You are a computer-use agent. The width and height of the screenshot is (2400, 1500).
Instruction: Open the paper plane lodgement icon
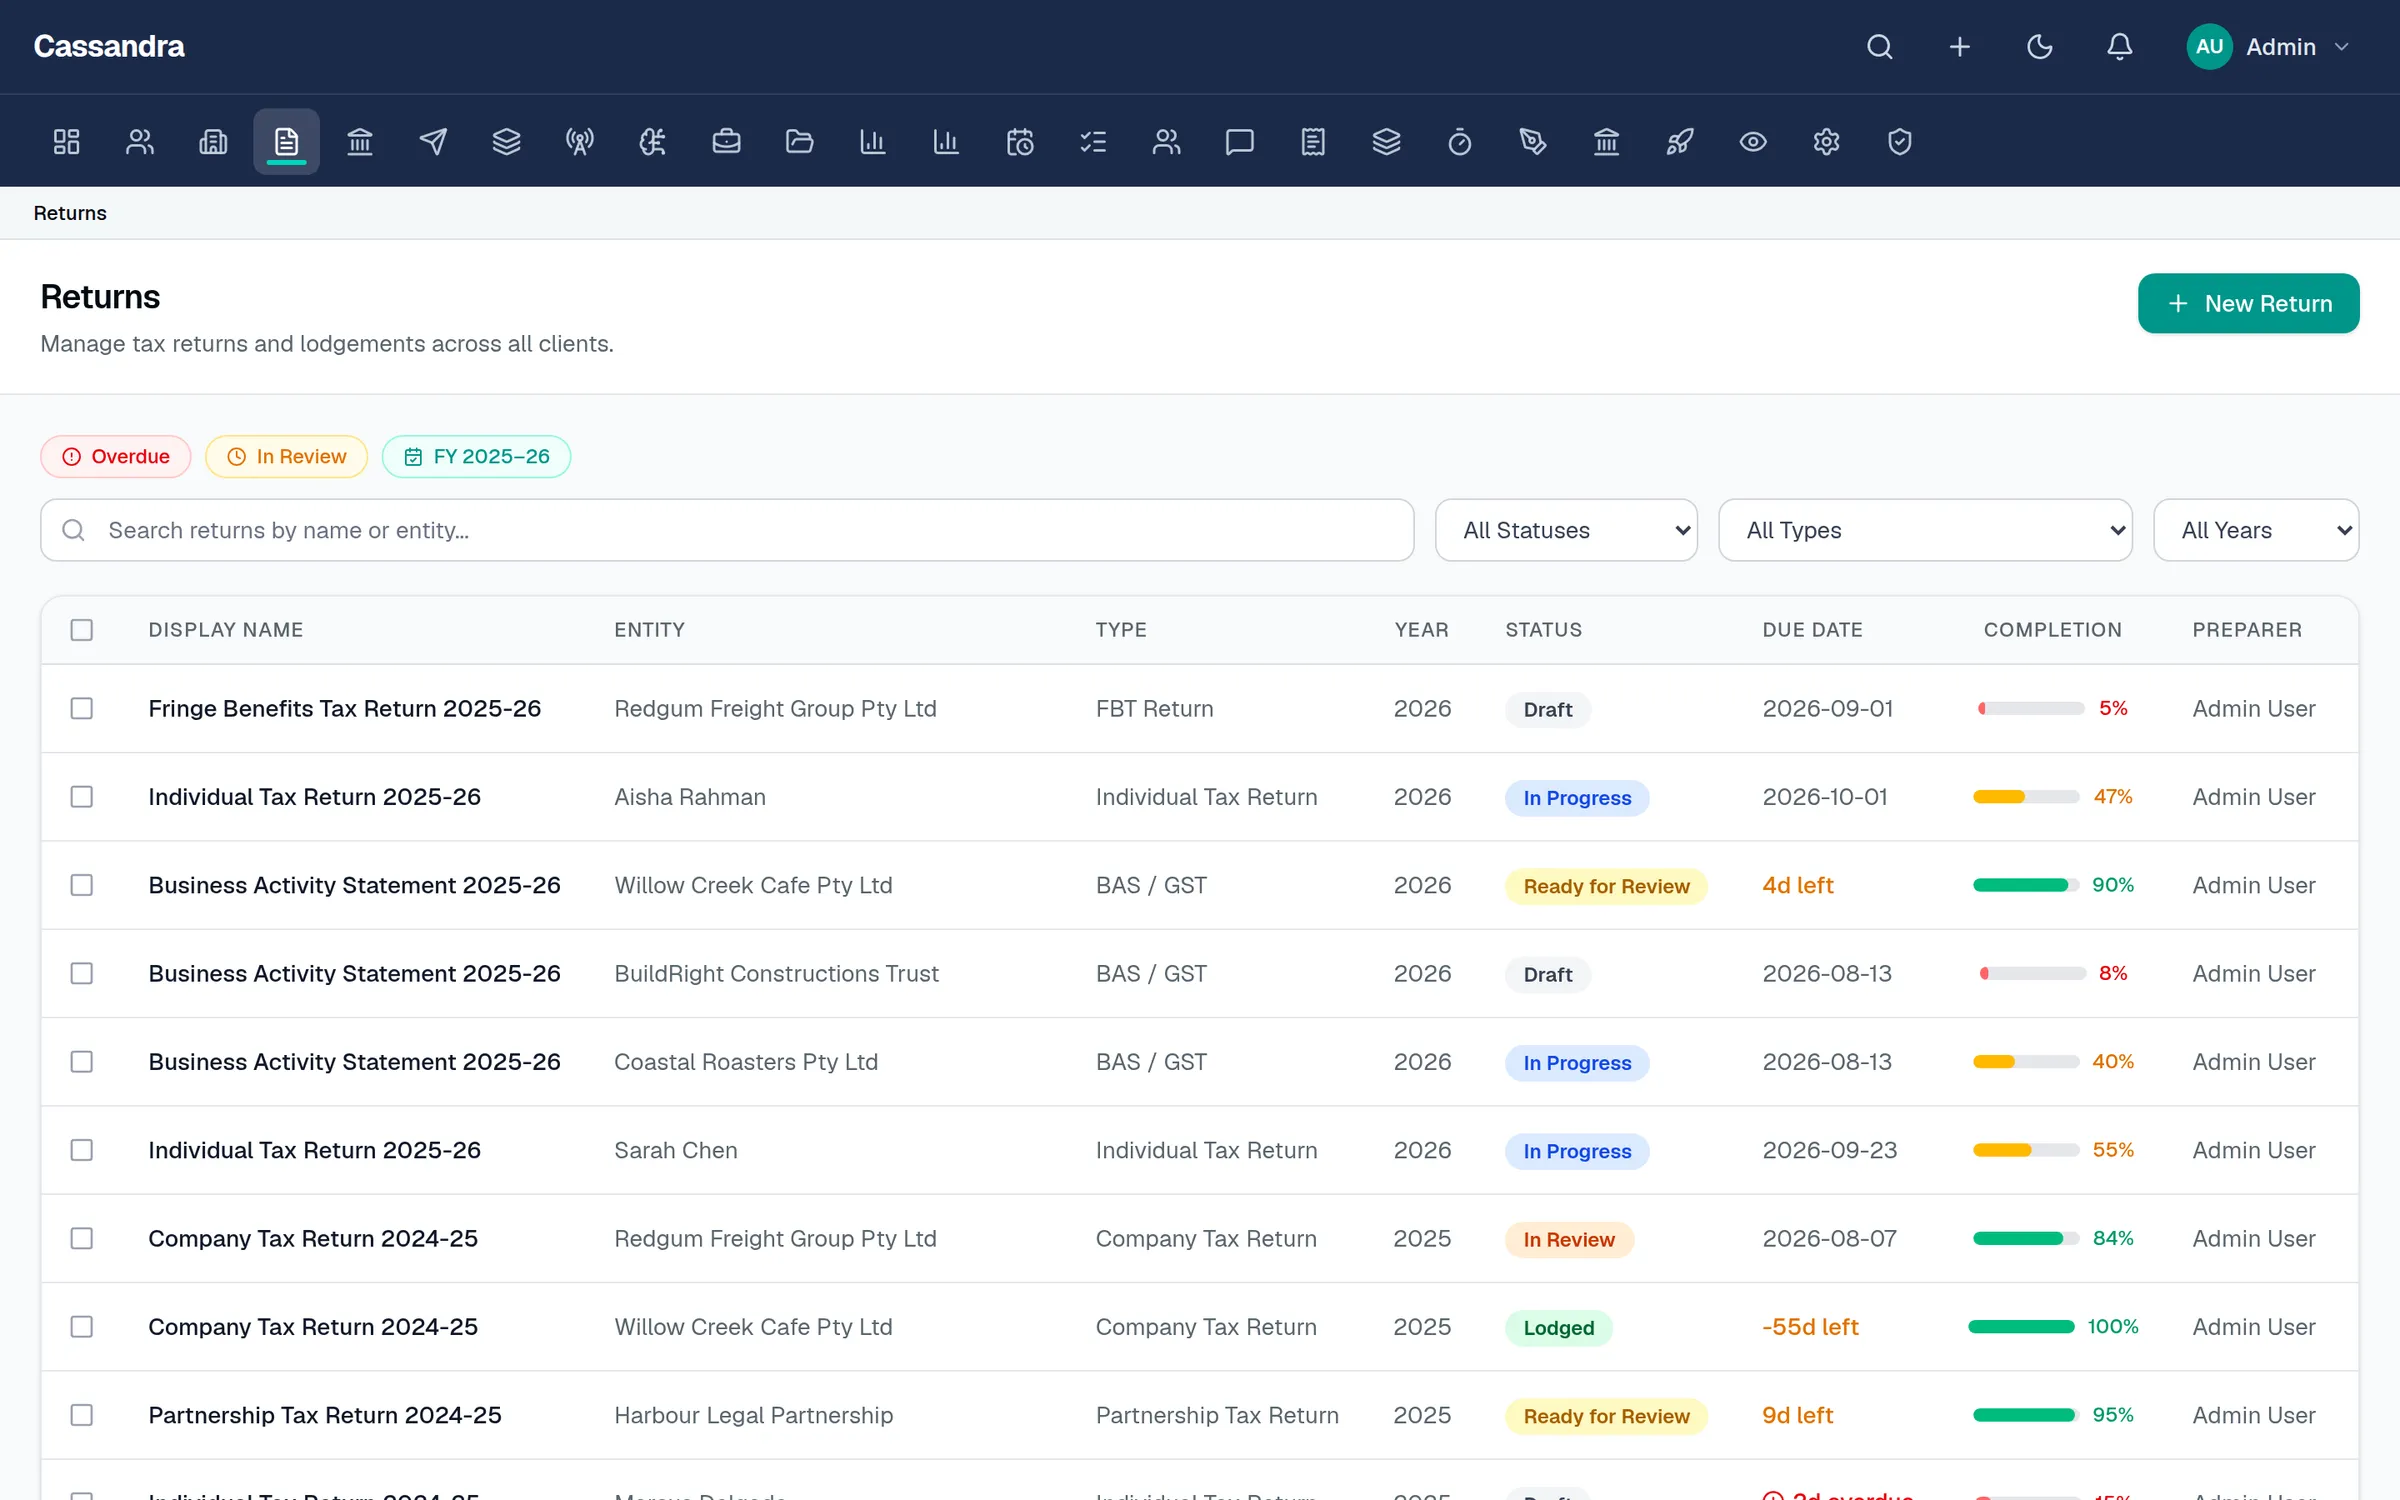(433, 142)
